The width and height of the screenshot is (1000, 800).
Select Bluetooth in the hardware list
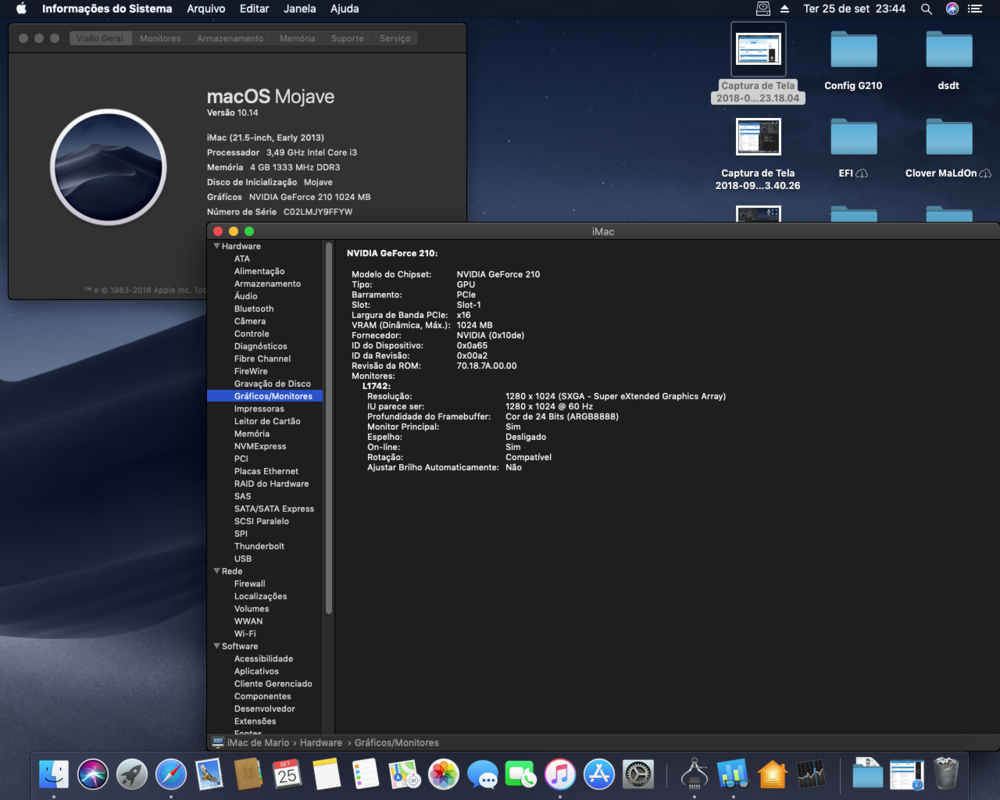click(x=254, y=309)
